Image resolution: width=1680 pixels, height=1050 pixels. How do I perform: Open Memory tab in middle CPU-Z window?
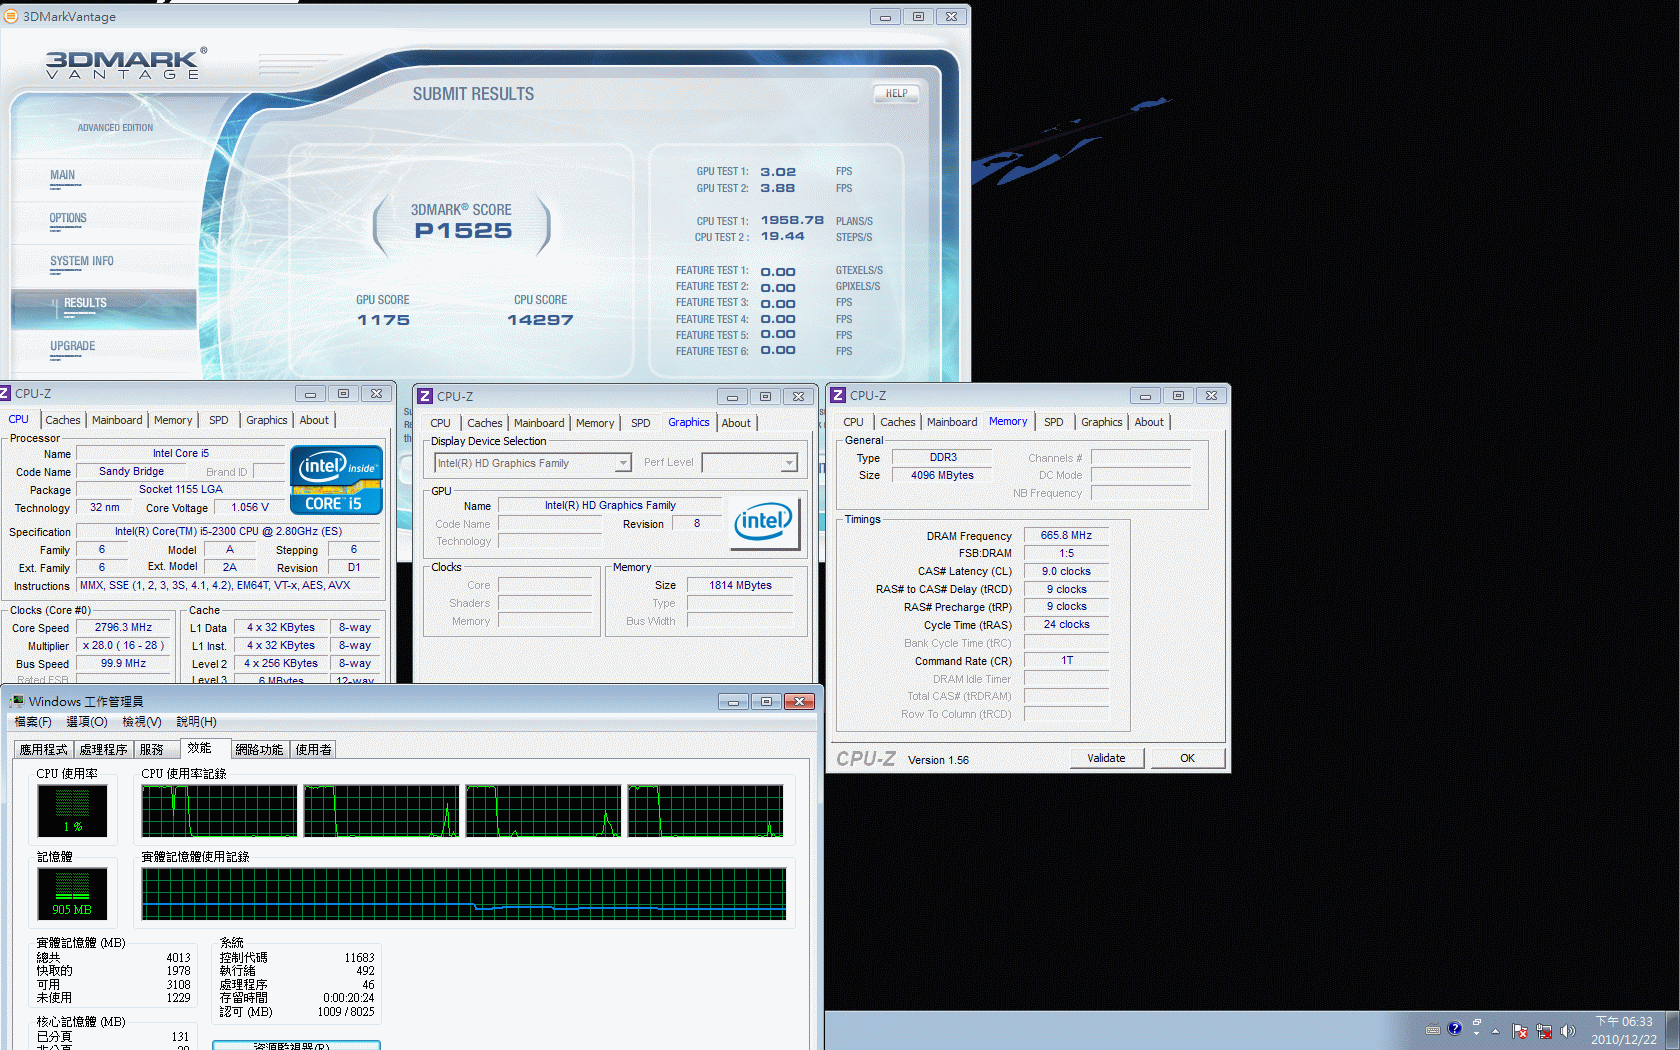pyautogui.click(x=595, y=423)
